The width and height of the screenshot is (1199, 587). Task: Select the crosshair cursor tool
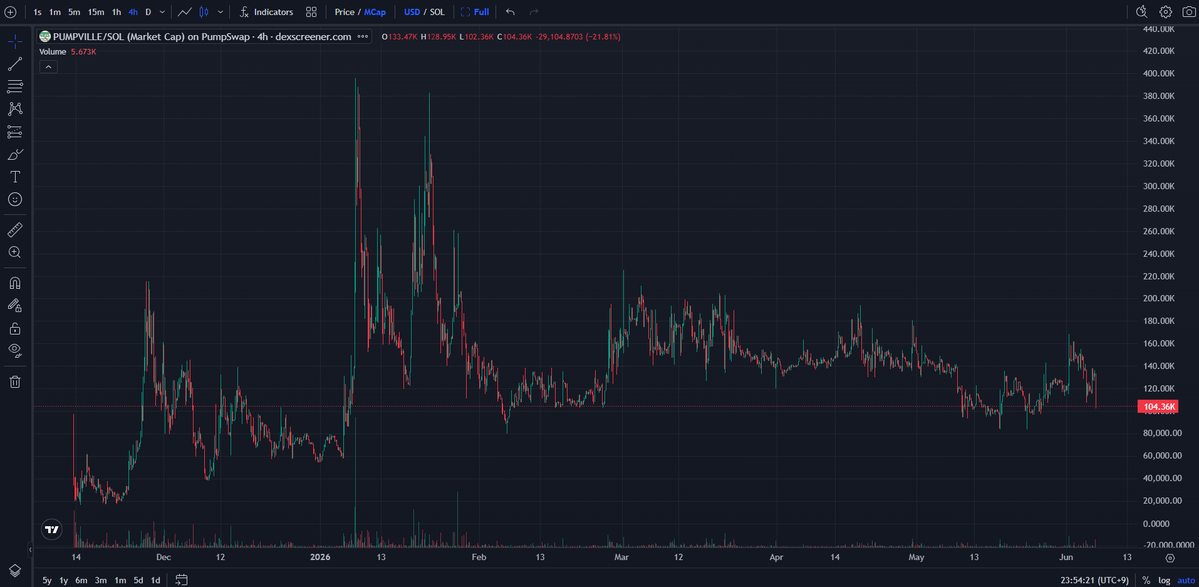(x=15, y=41)
